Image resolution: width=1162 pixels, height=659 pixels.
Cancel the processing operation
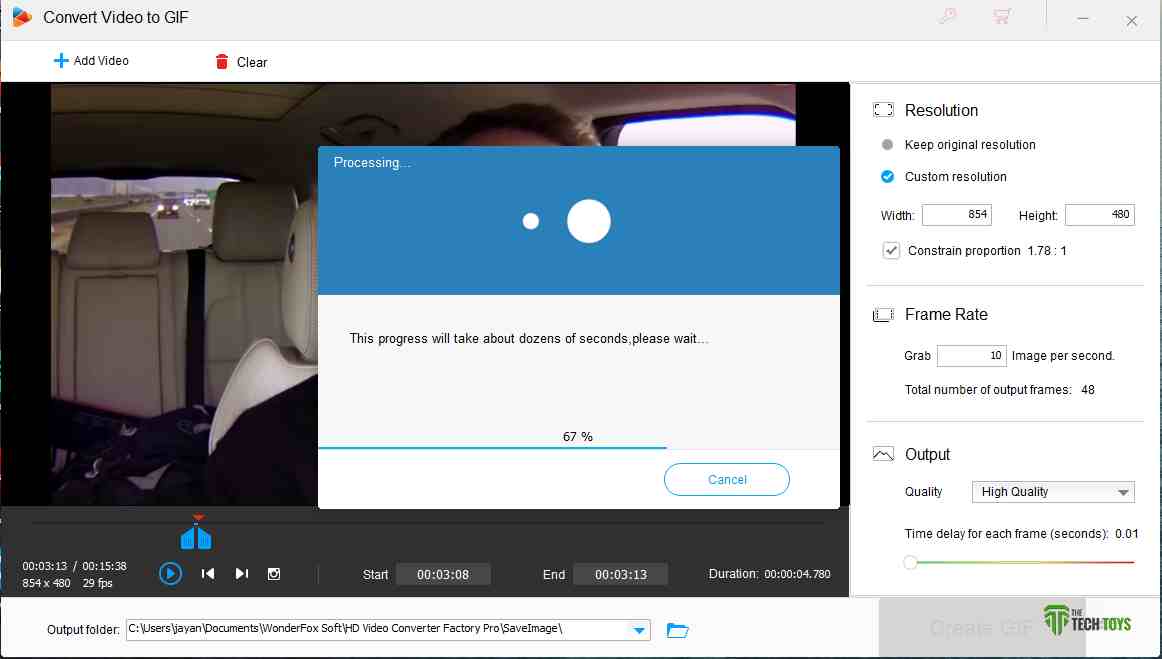pos(726,479)
